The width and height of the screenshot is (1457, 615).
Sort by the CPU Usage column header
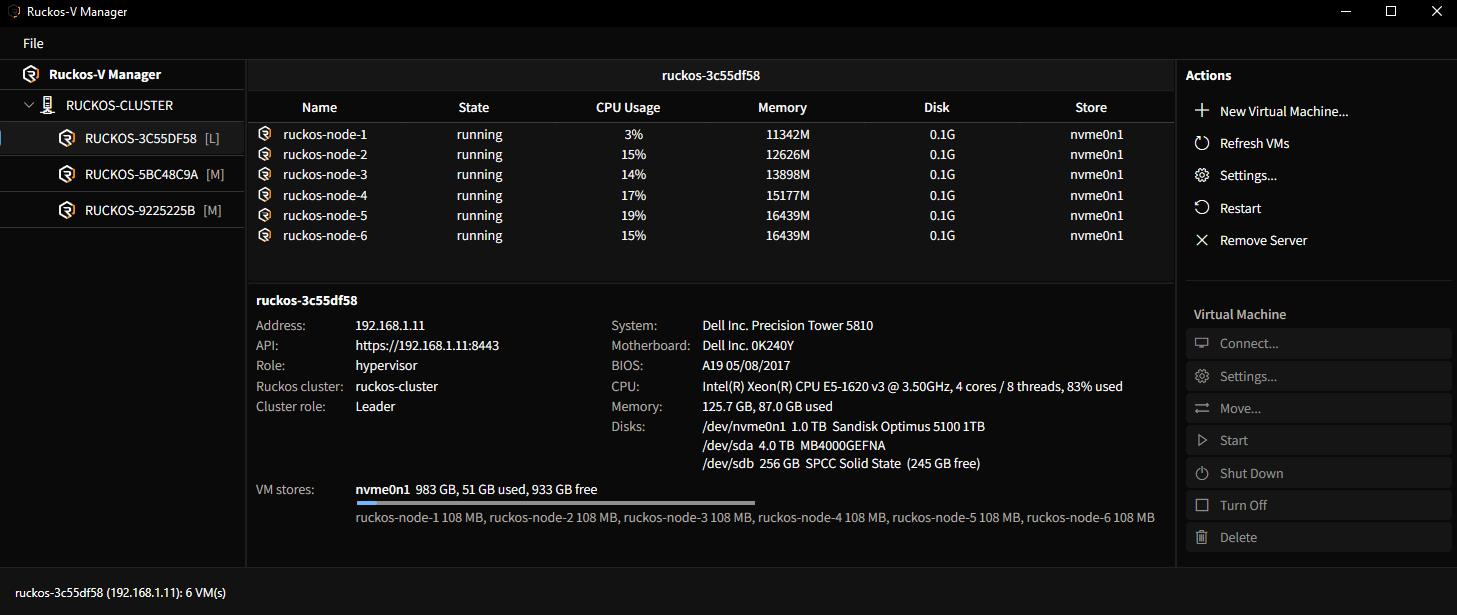628,107
